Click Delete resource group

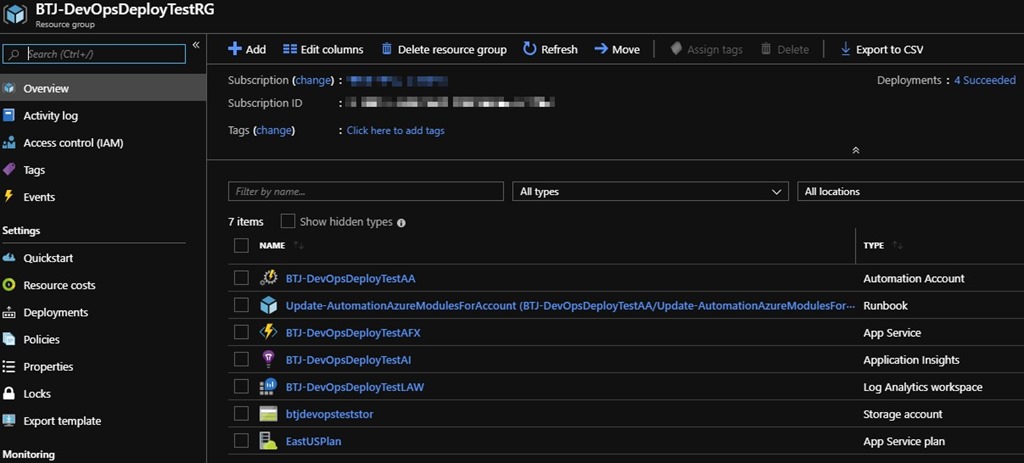click(444, 49)
